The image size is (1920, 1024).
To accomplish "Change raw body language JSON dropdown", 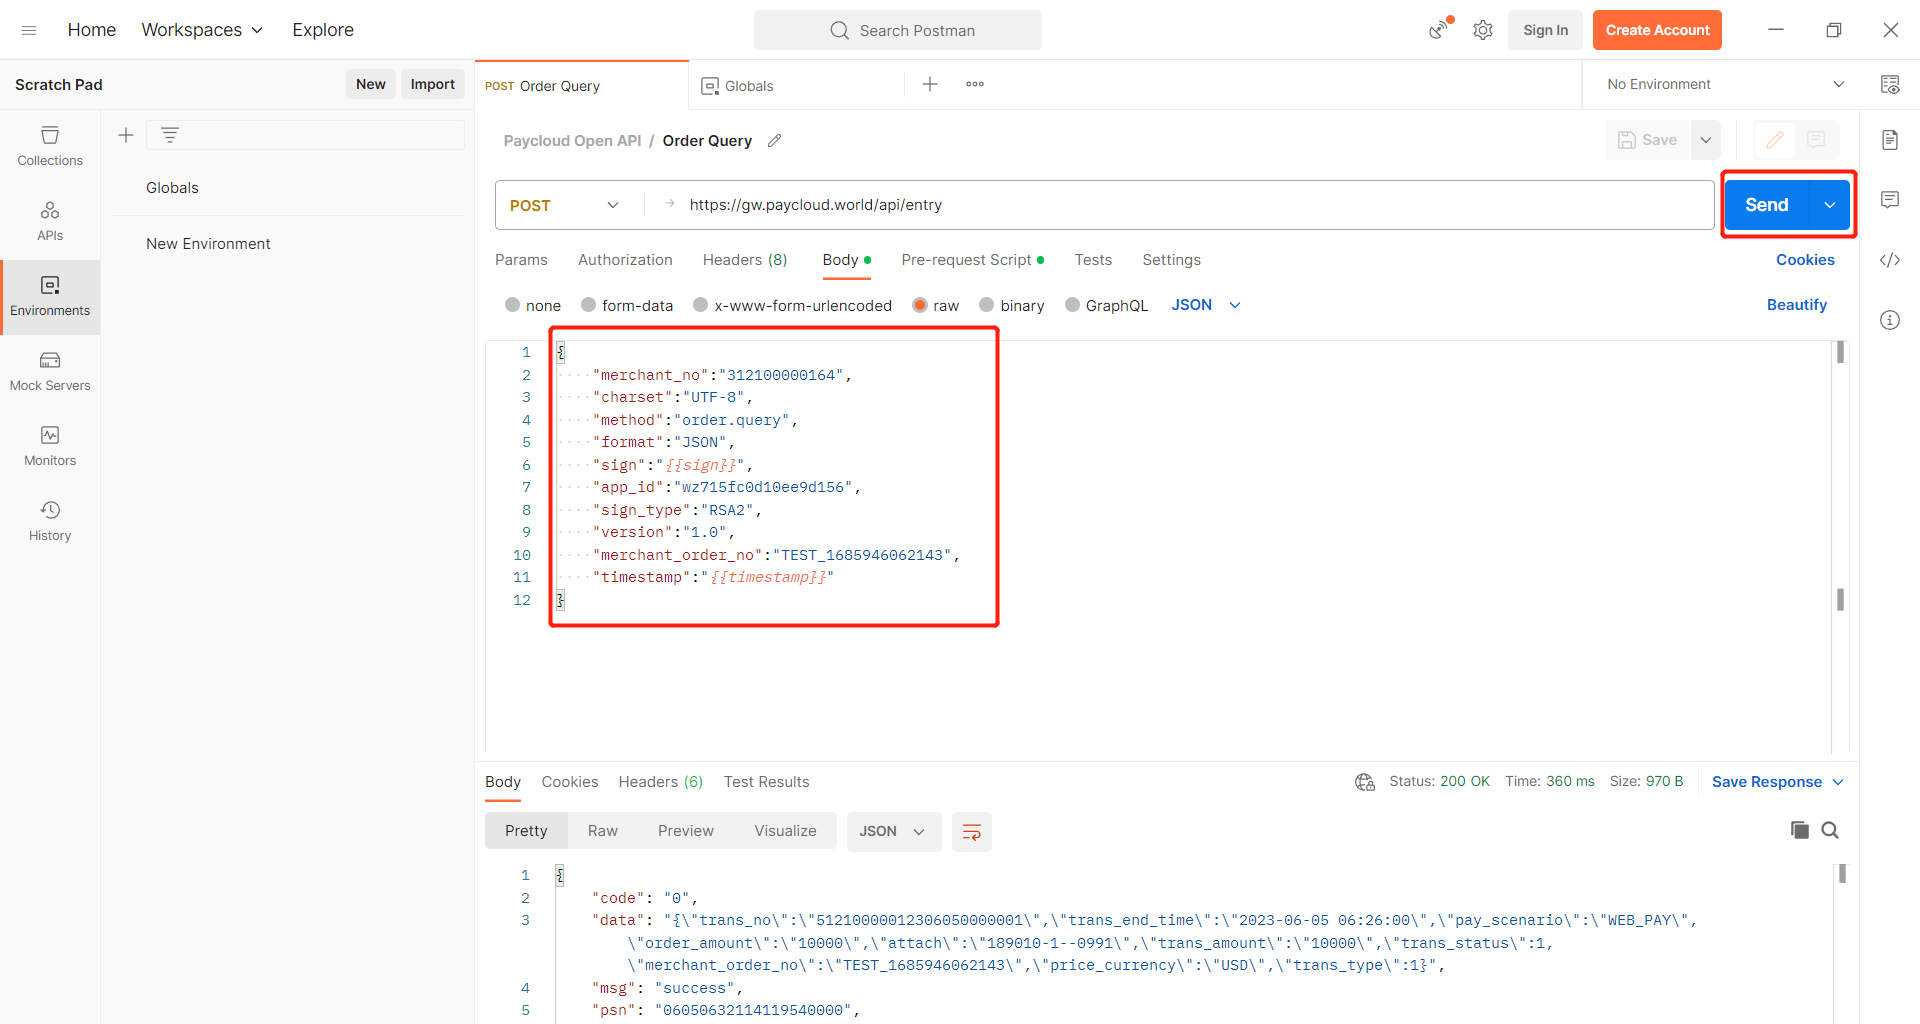I will pos(1206,305).
